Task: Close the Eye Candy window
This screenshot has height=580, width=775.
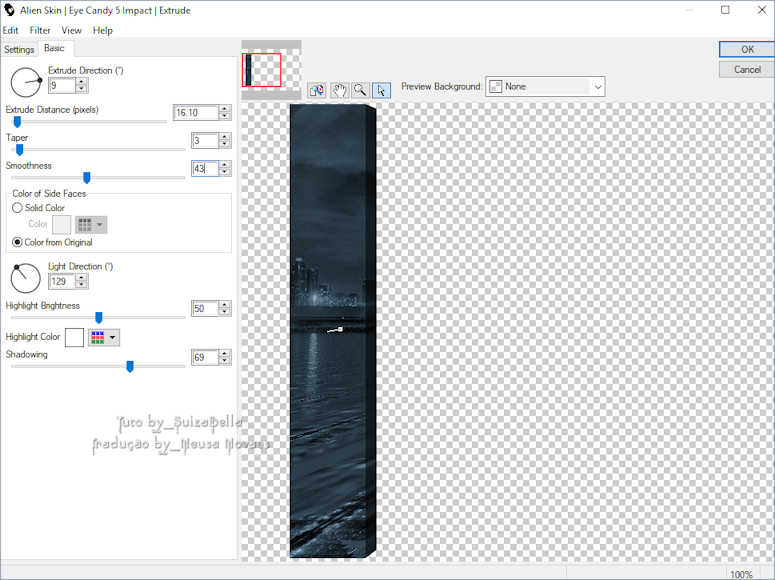Action: click(762, 10)
